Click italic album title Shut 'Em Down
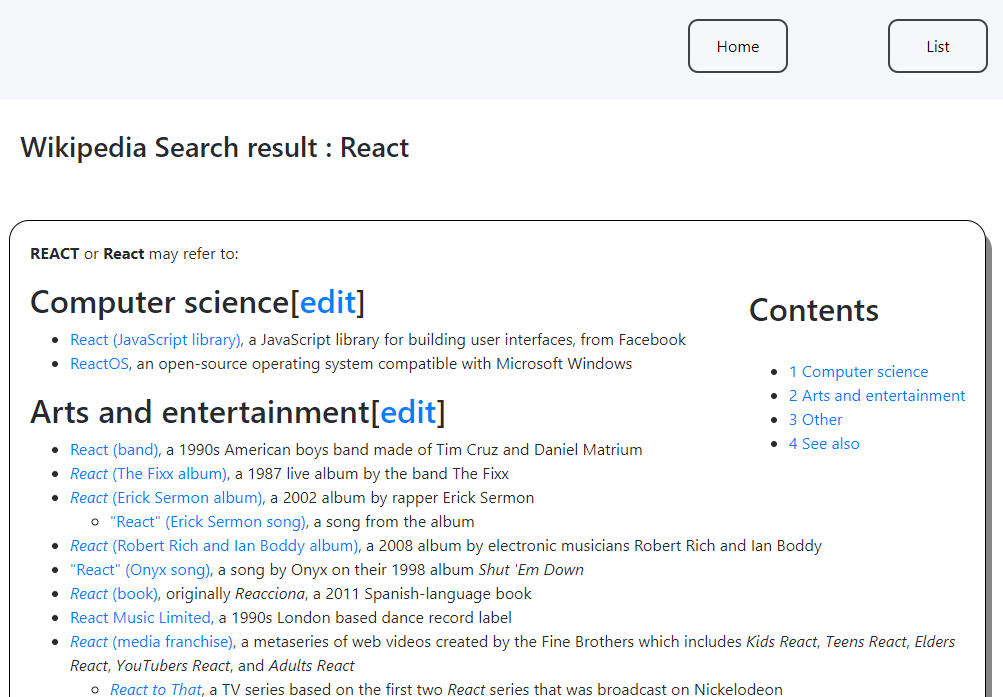The height and width of the screenshot is (697, 1003). [x=531, y=570]
